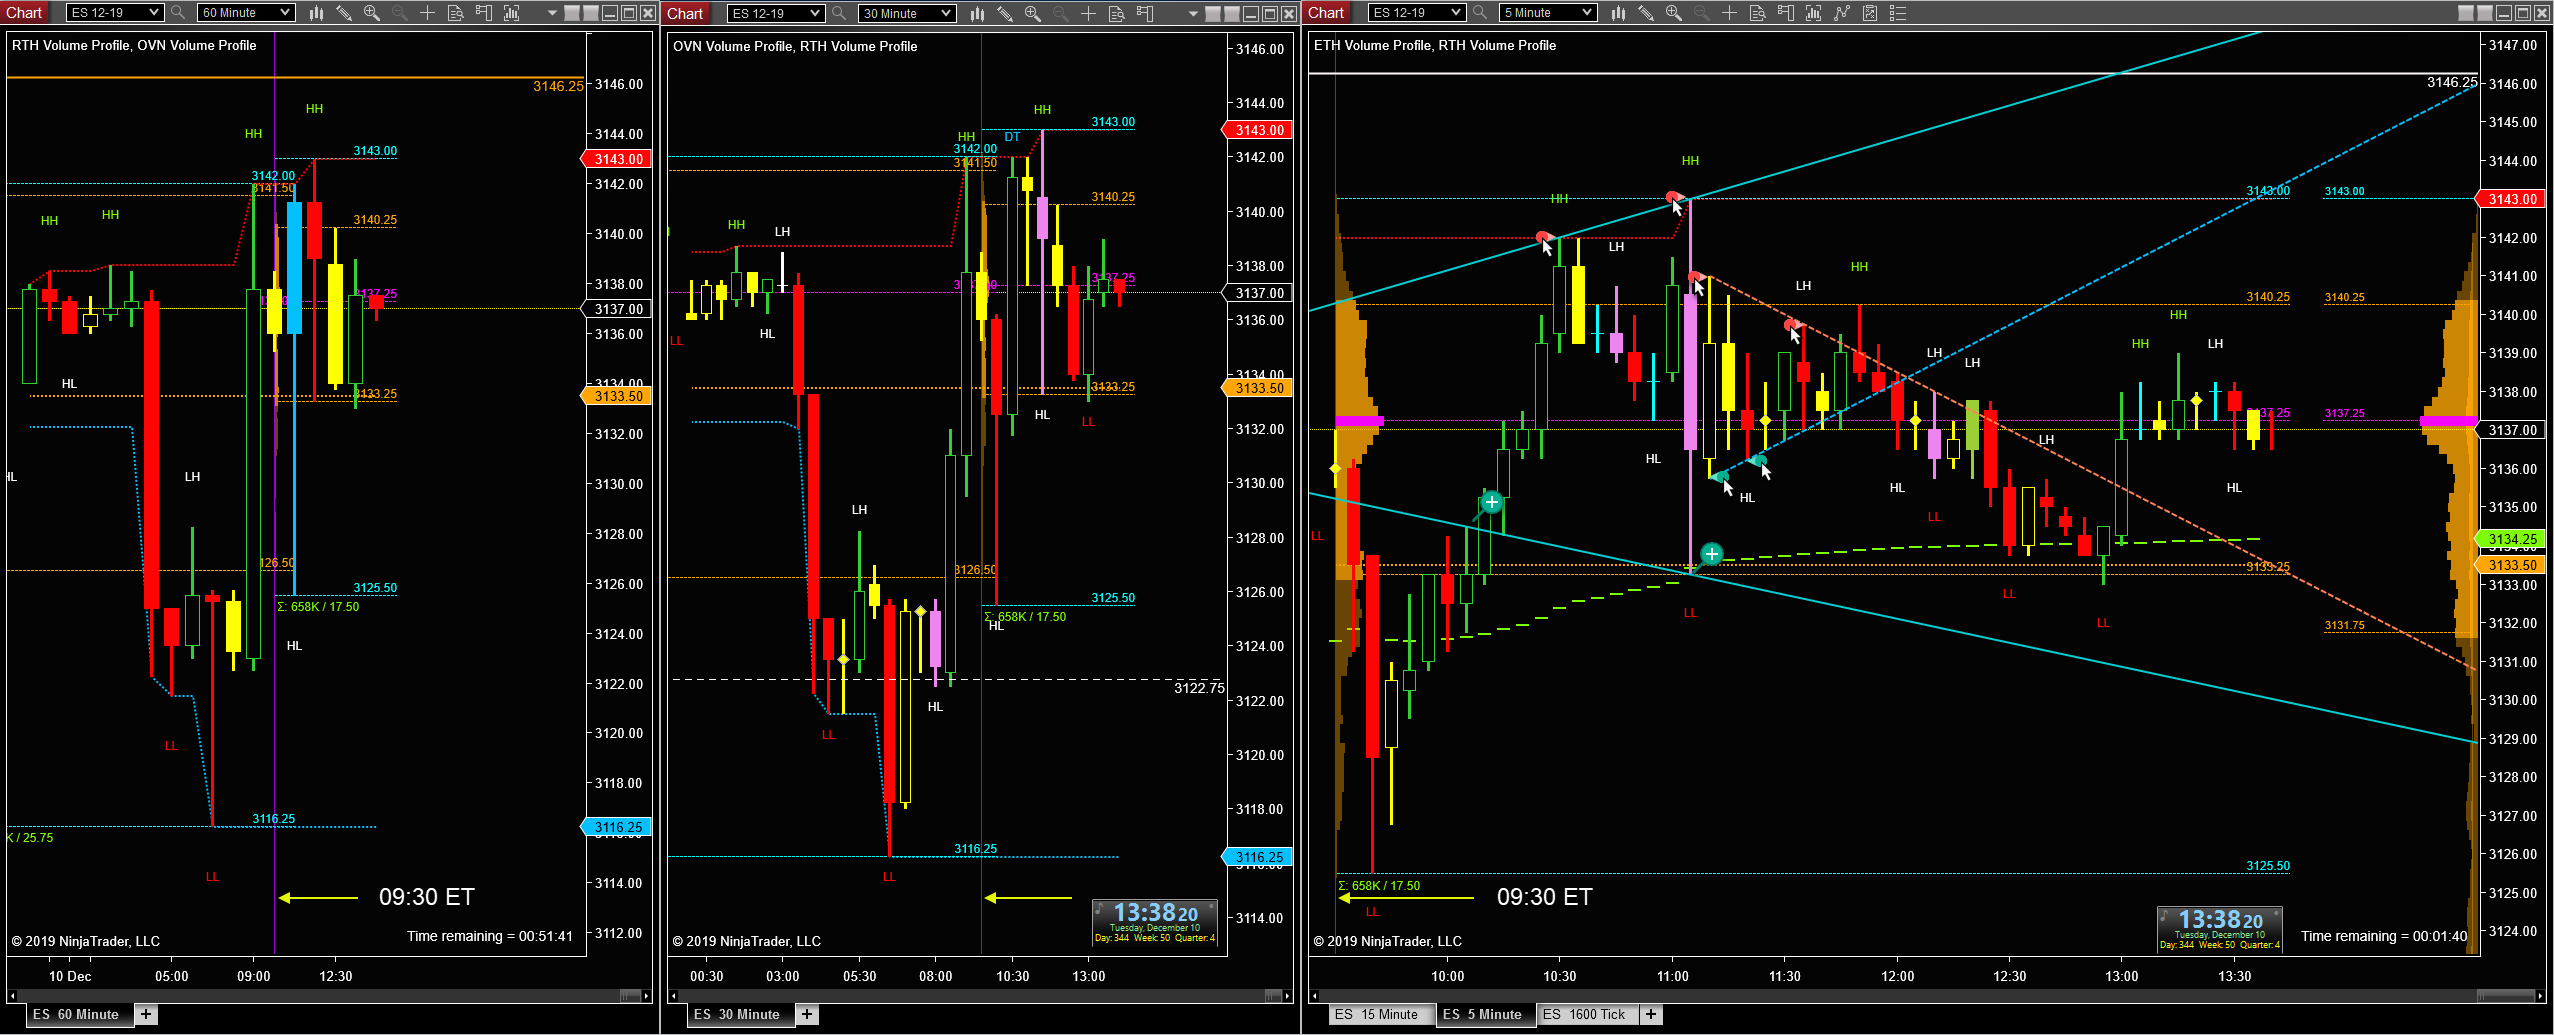Screen dimensions: 2554x1035
Task: Zoom in on the 30 Minute chart
Action: 1033,13
